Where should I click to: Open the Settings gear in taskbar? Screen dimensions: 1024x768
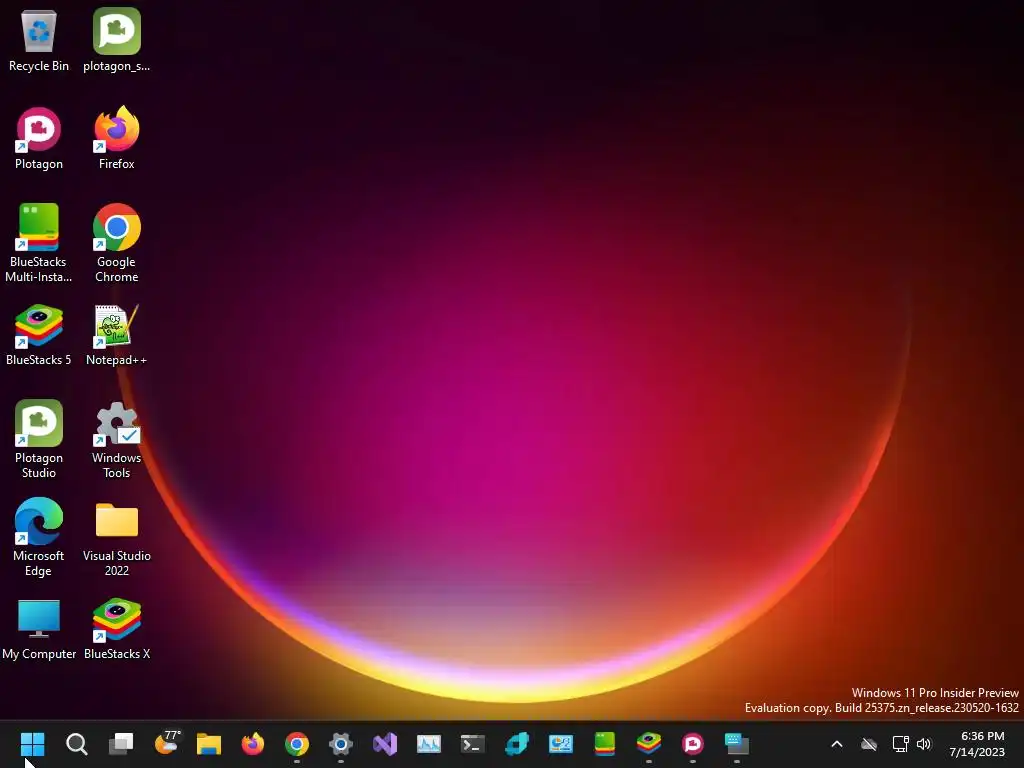click(341, 744)
